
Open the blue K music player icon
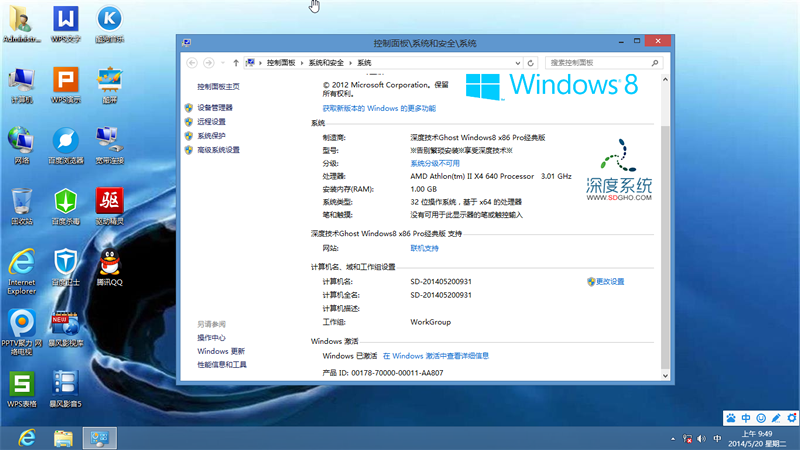click(x=109, y=24)
